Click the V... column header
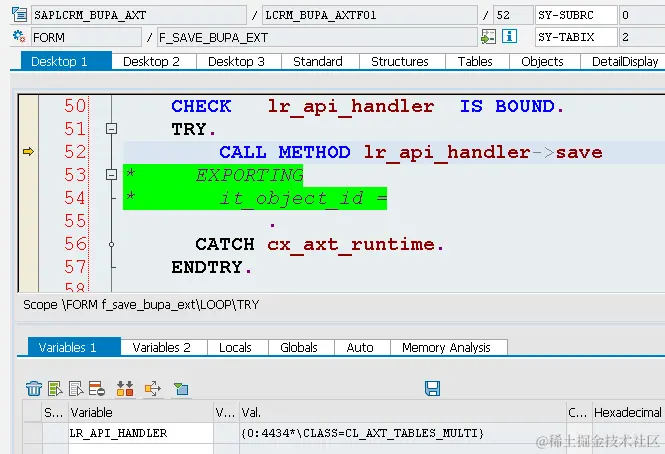 point(226,412)
